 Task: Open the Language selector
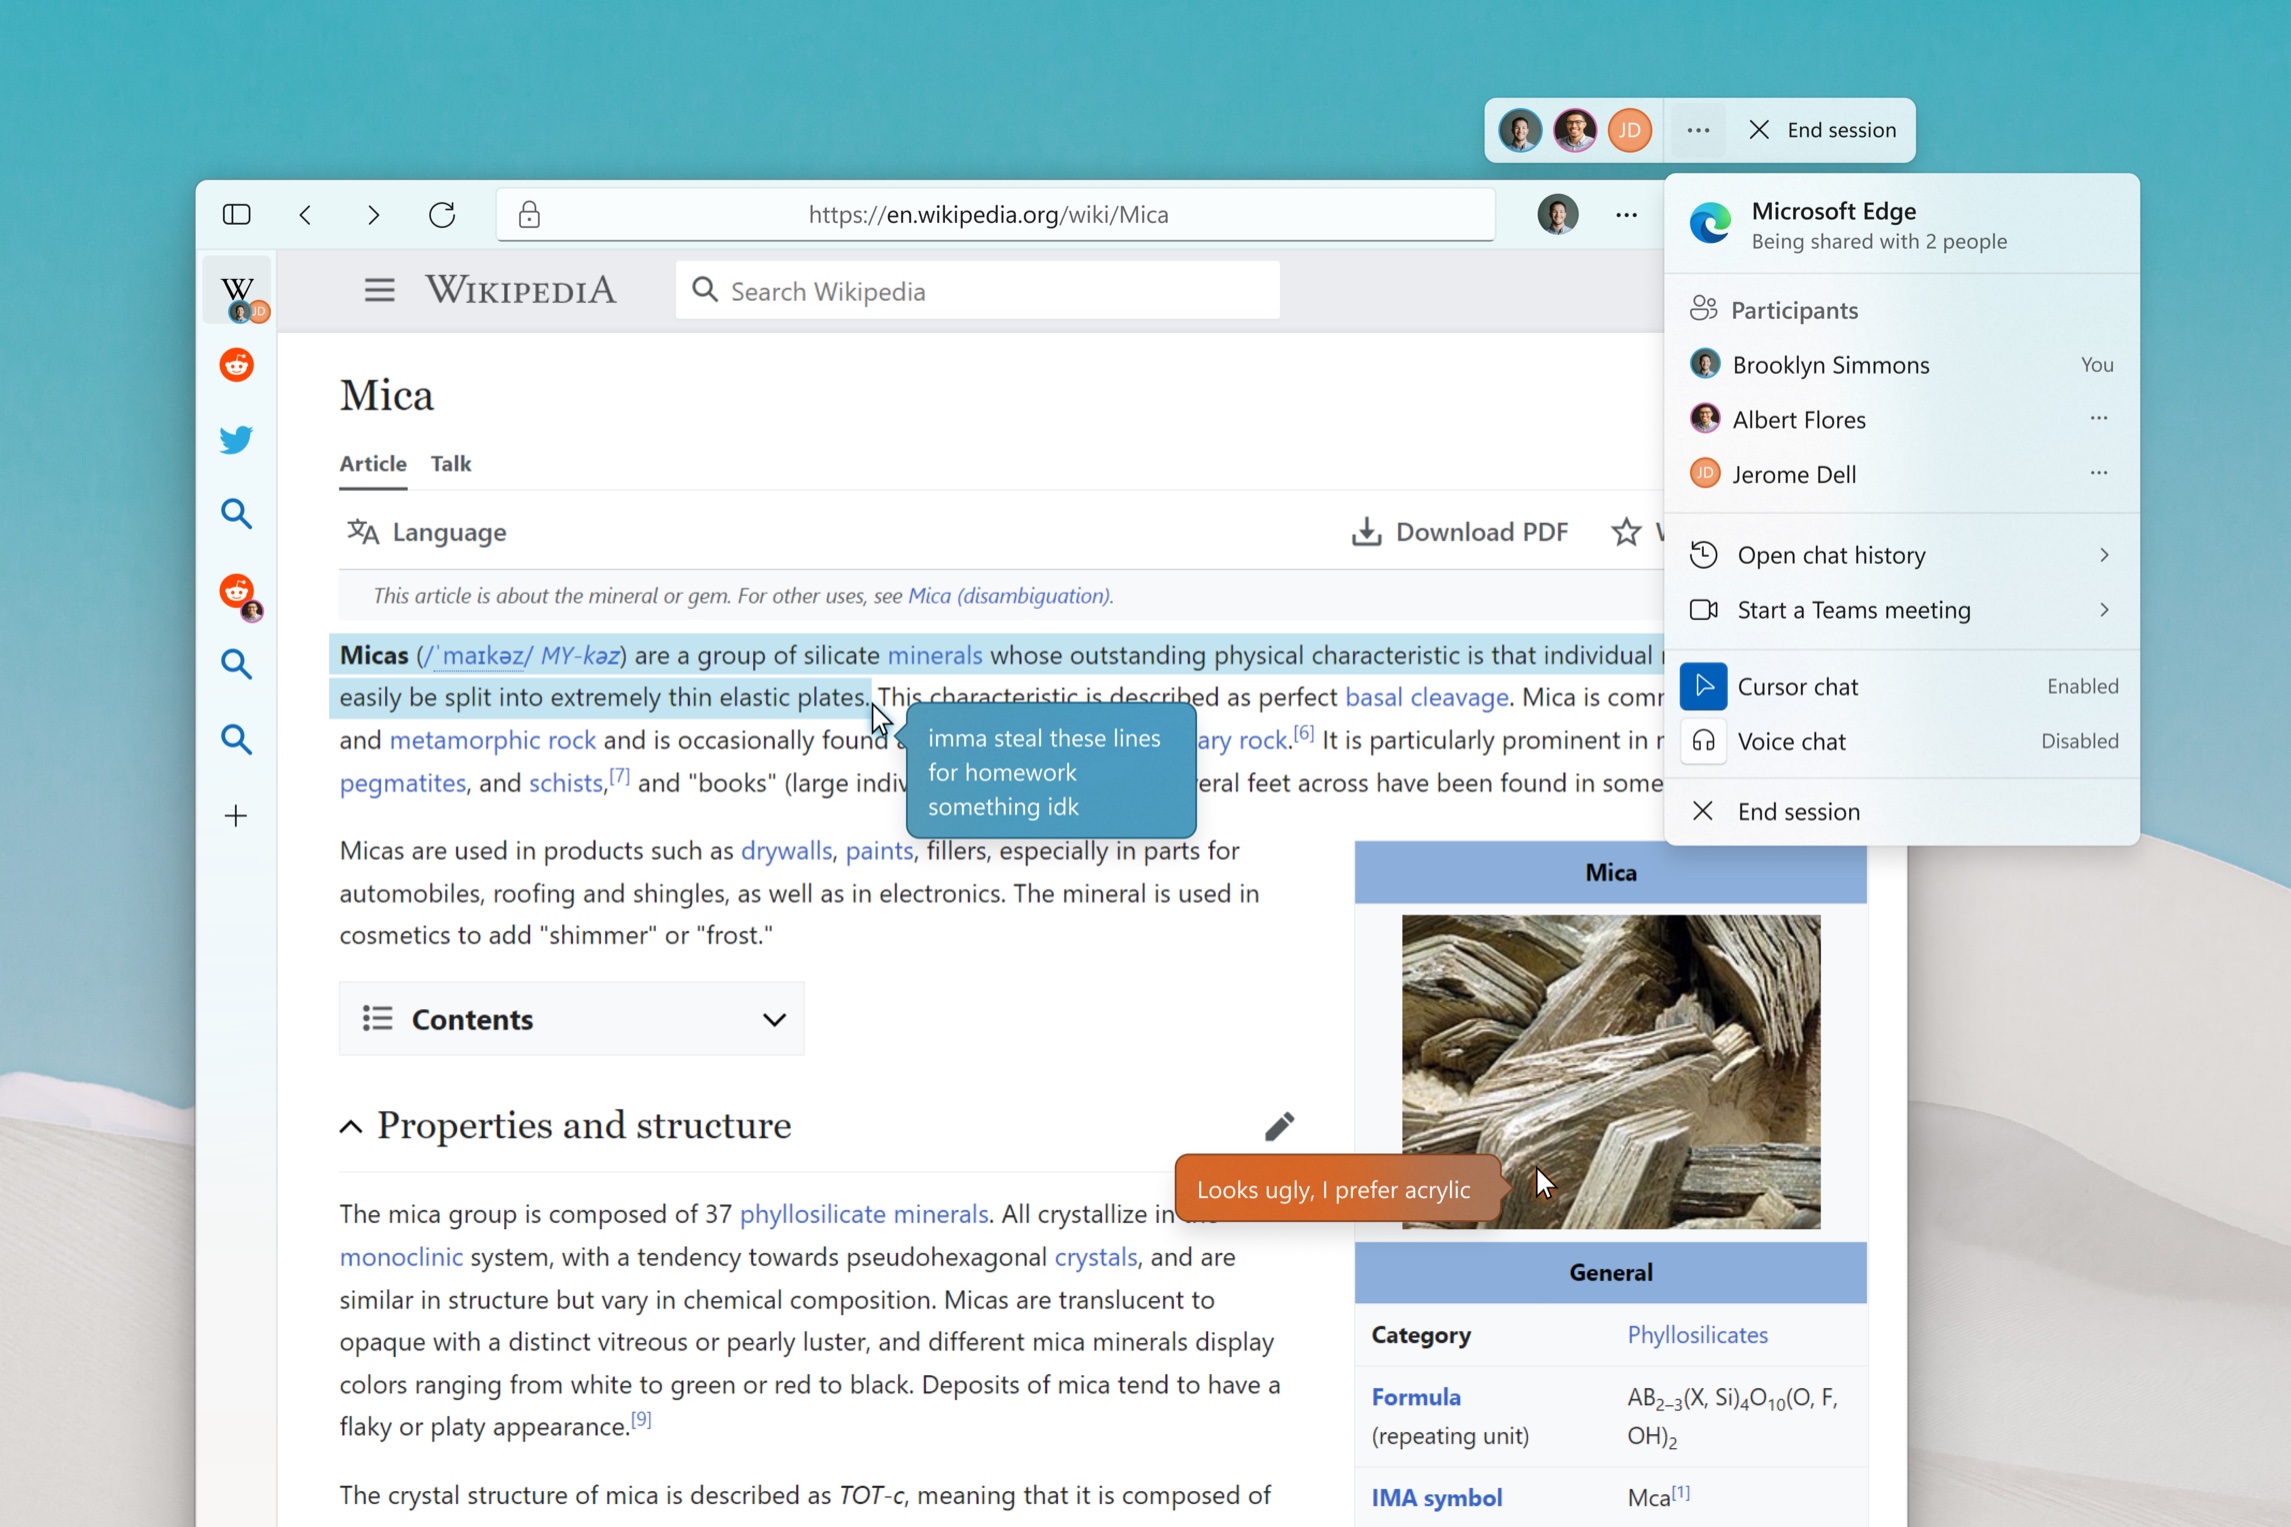click(427, 531)
